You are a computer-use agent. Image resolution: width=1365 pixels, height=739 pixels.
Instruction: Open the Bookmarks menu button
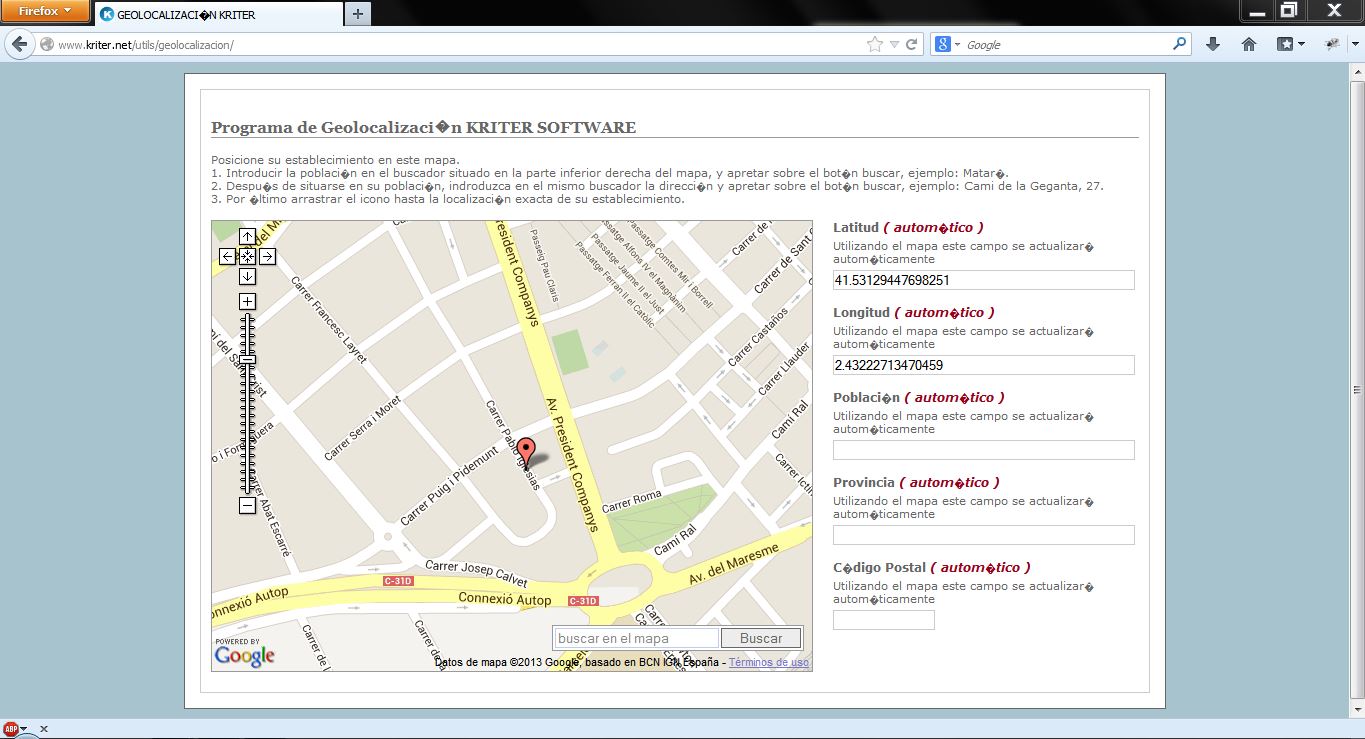pos(1290,44)
